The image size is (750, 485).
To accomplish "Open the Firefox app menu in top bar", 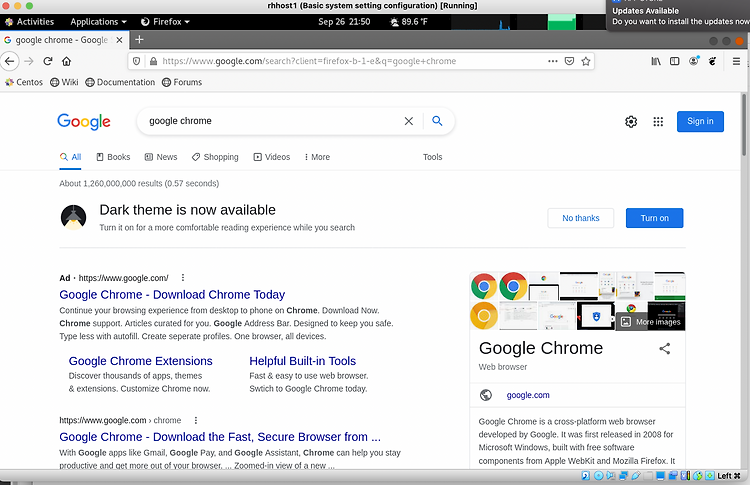I will [165, 22].
